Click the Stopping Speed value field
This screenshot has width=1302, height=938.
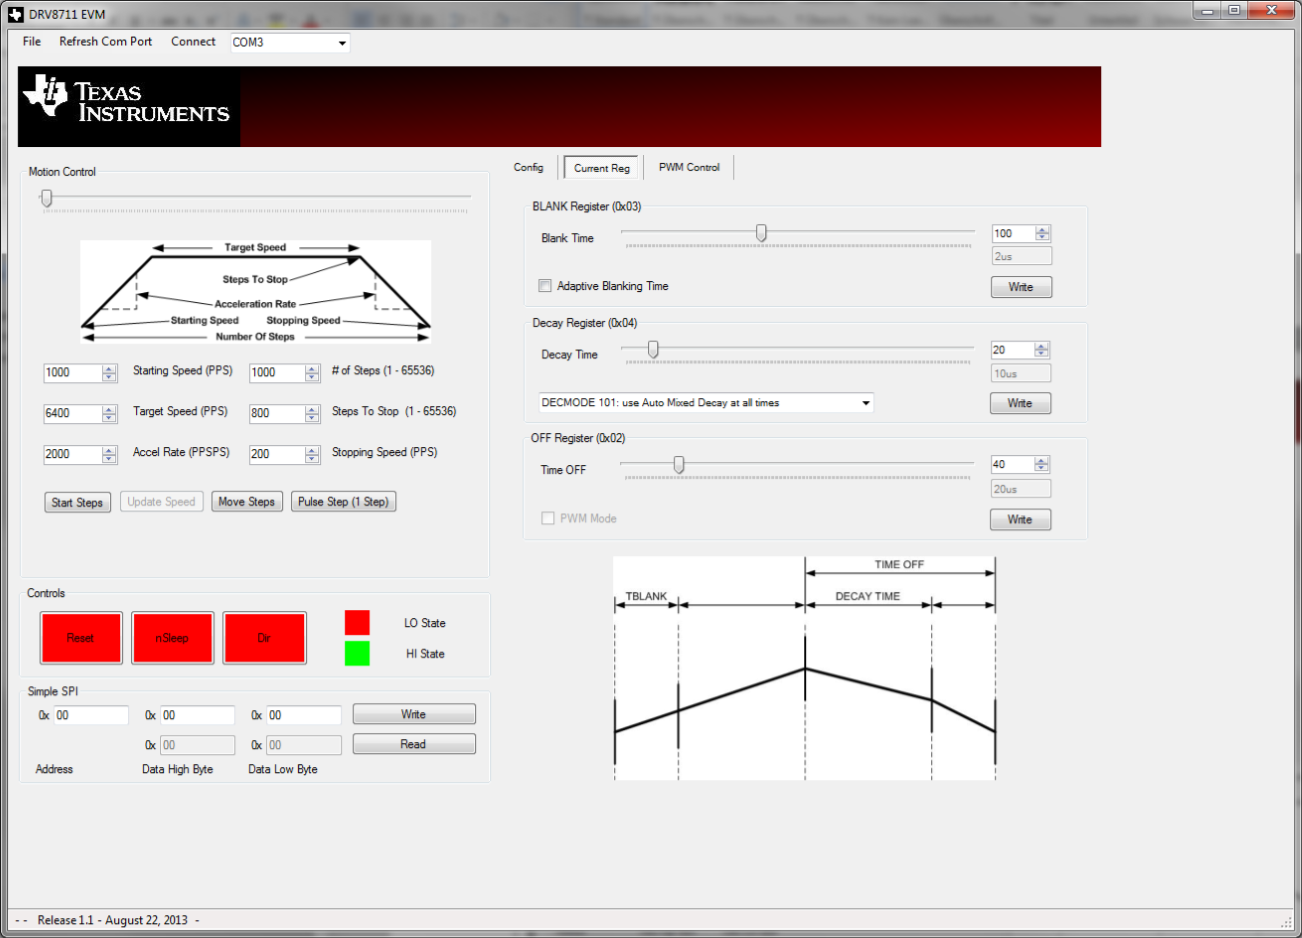point(277,454)
